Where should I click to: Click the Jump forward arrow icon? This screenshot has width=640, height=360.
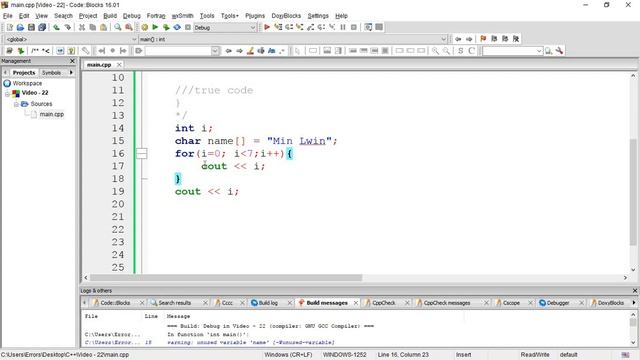[469, 39]
